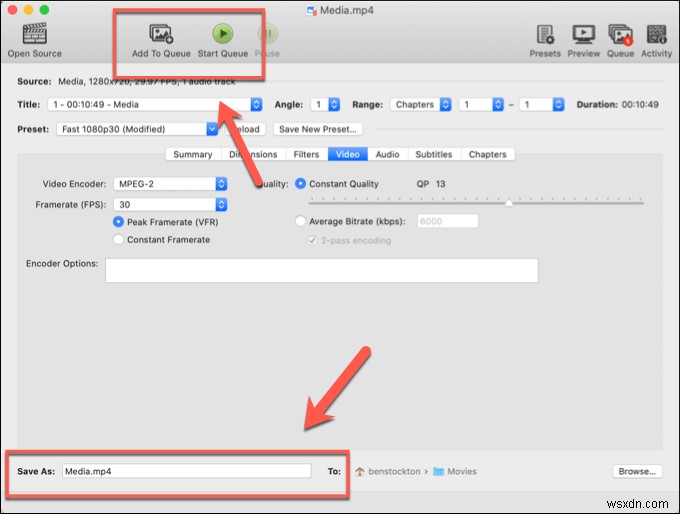Viewport: 680px width, 514px height.
Task: Click the Add To Queue icon
Action: point(161,34)
